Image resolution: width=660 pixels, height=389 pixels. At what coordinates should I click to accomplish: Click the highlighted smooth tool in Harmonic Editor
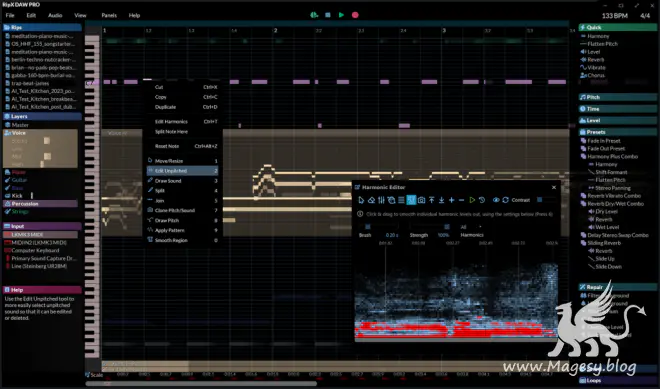click(x=411, y=200)
